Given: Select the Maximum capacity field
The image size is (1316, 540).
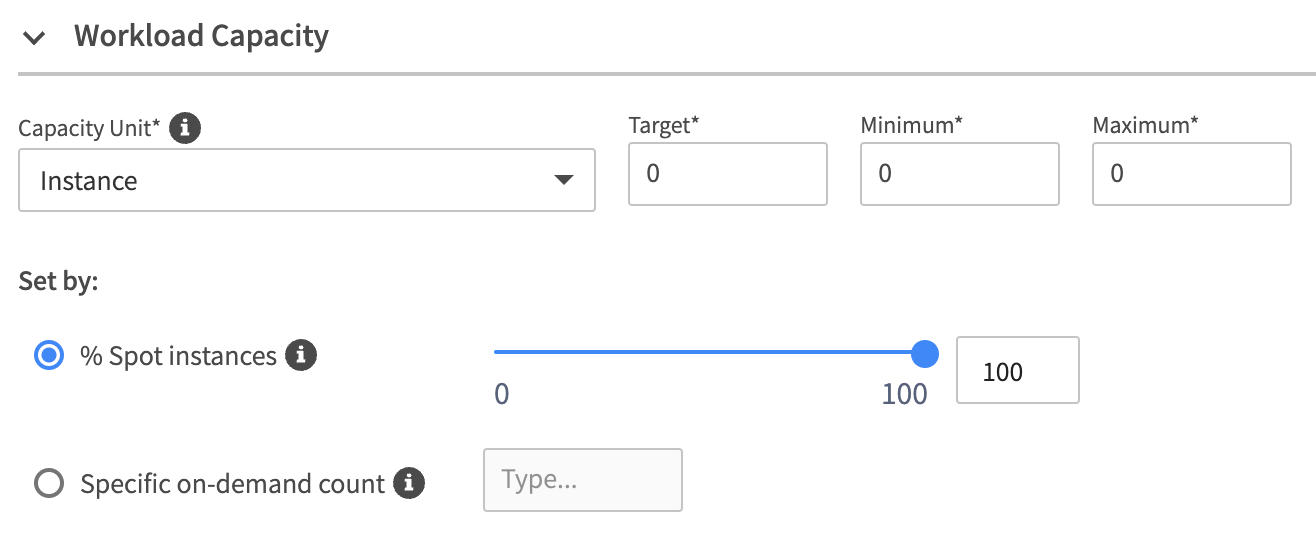Looking at the screenshot, I should (1191, 174).
